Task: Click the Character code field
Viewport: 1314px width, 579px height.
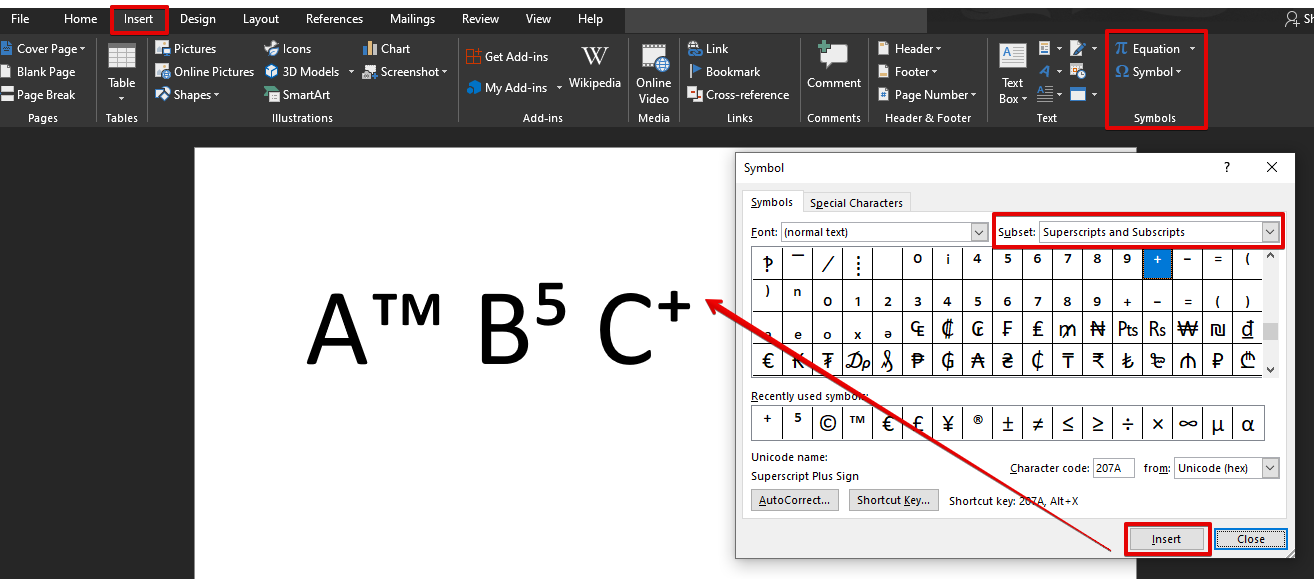Action: tap(1113, 468)
